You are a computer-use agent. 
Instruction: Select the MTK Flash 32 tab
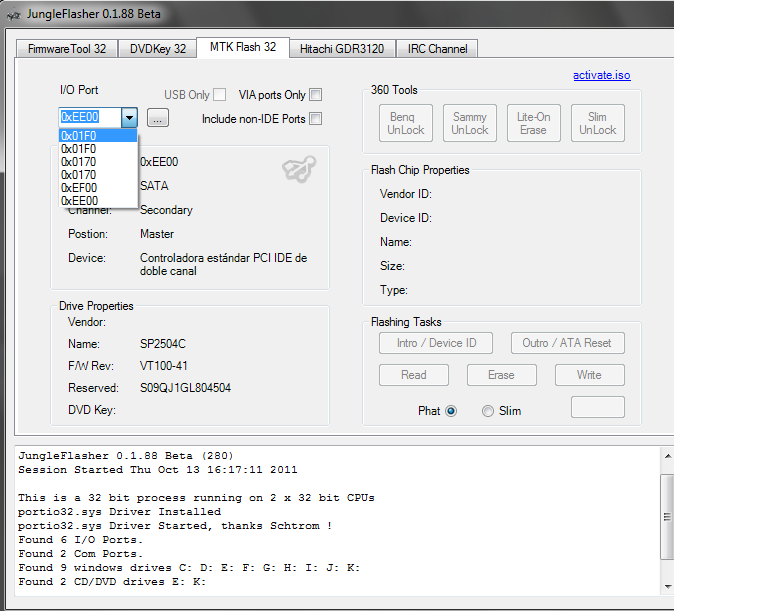point(243,47)
